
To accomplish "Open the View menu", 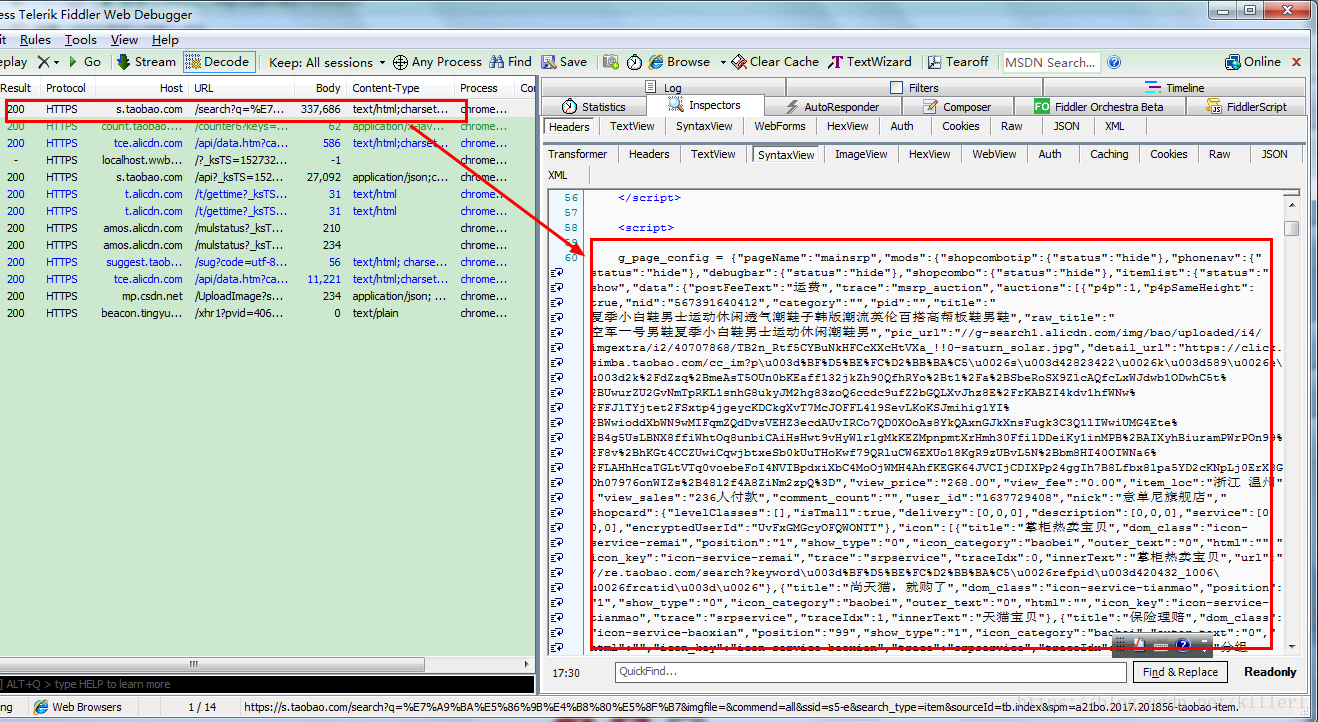I will [125, 40].
